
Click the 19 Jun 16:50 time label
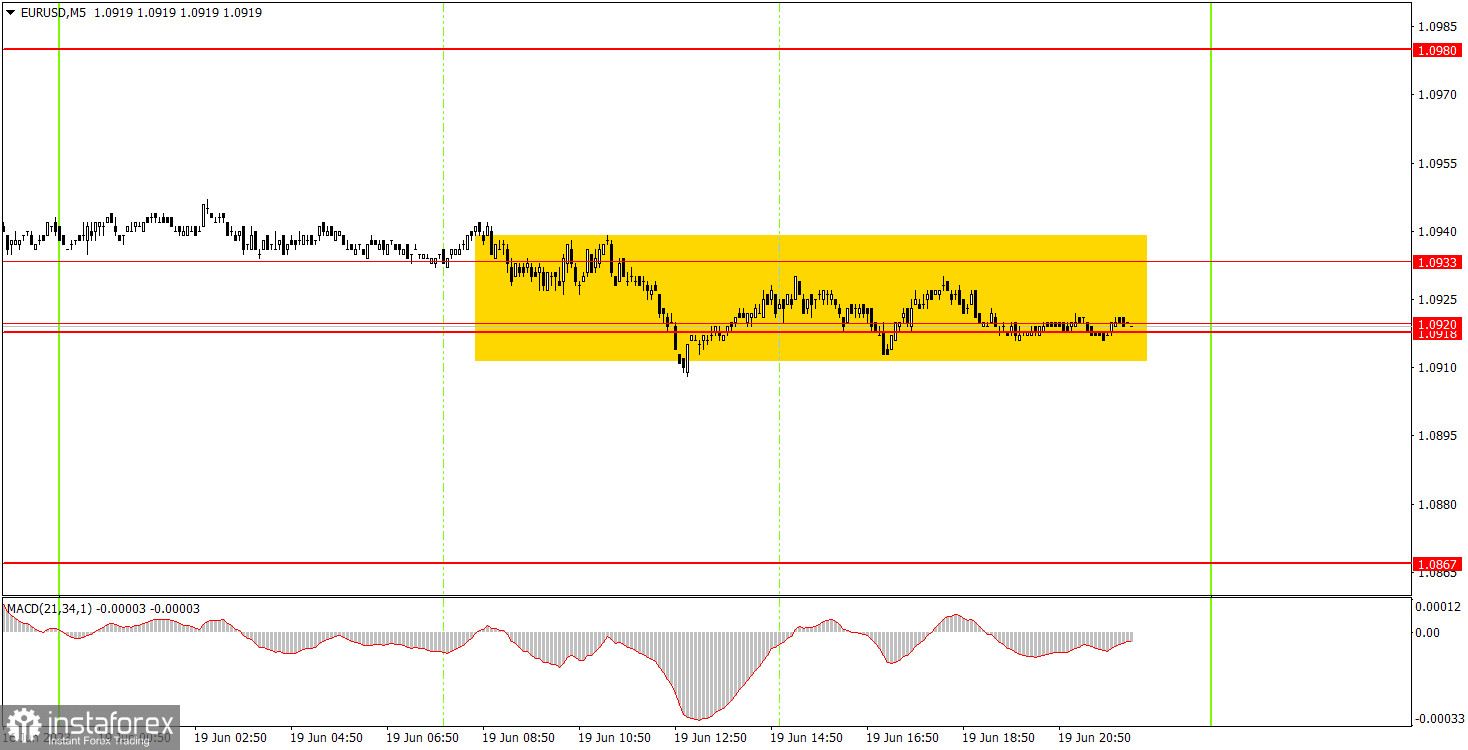(901, 737)
